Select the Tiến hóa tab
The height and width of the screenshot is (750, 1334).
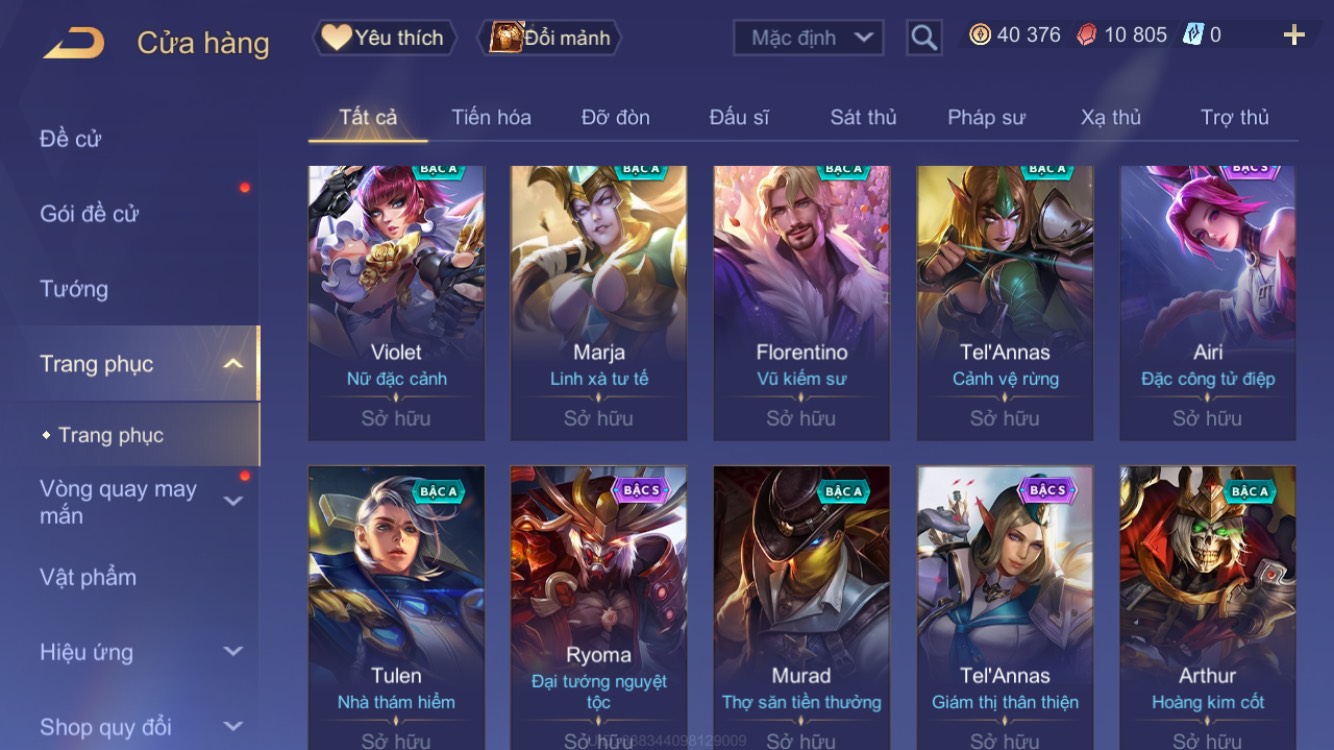click(491, 117)
